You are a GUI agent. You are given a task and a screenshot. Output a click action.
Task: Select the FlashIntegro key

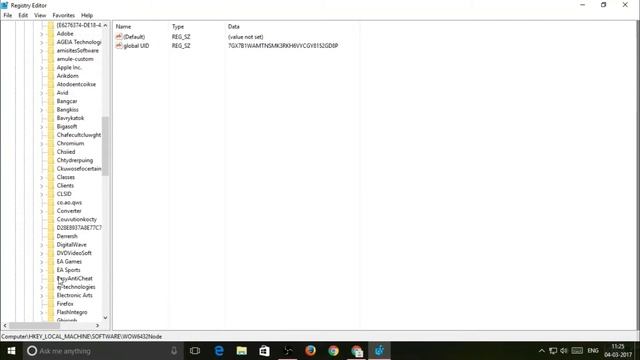72,312
